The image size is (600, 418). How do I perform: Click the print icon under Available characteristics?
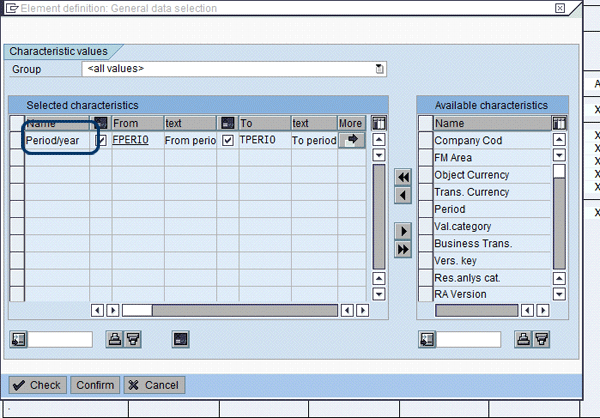(523, 340)
